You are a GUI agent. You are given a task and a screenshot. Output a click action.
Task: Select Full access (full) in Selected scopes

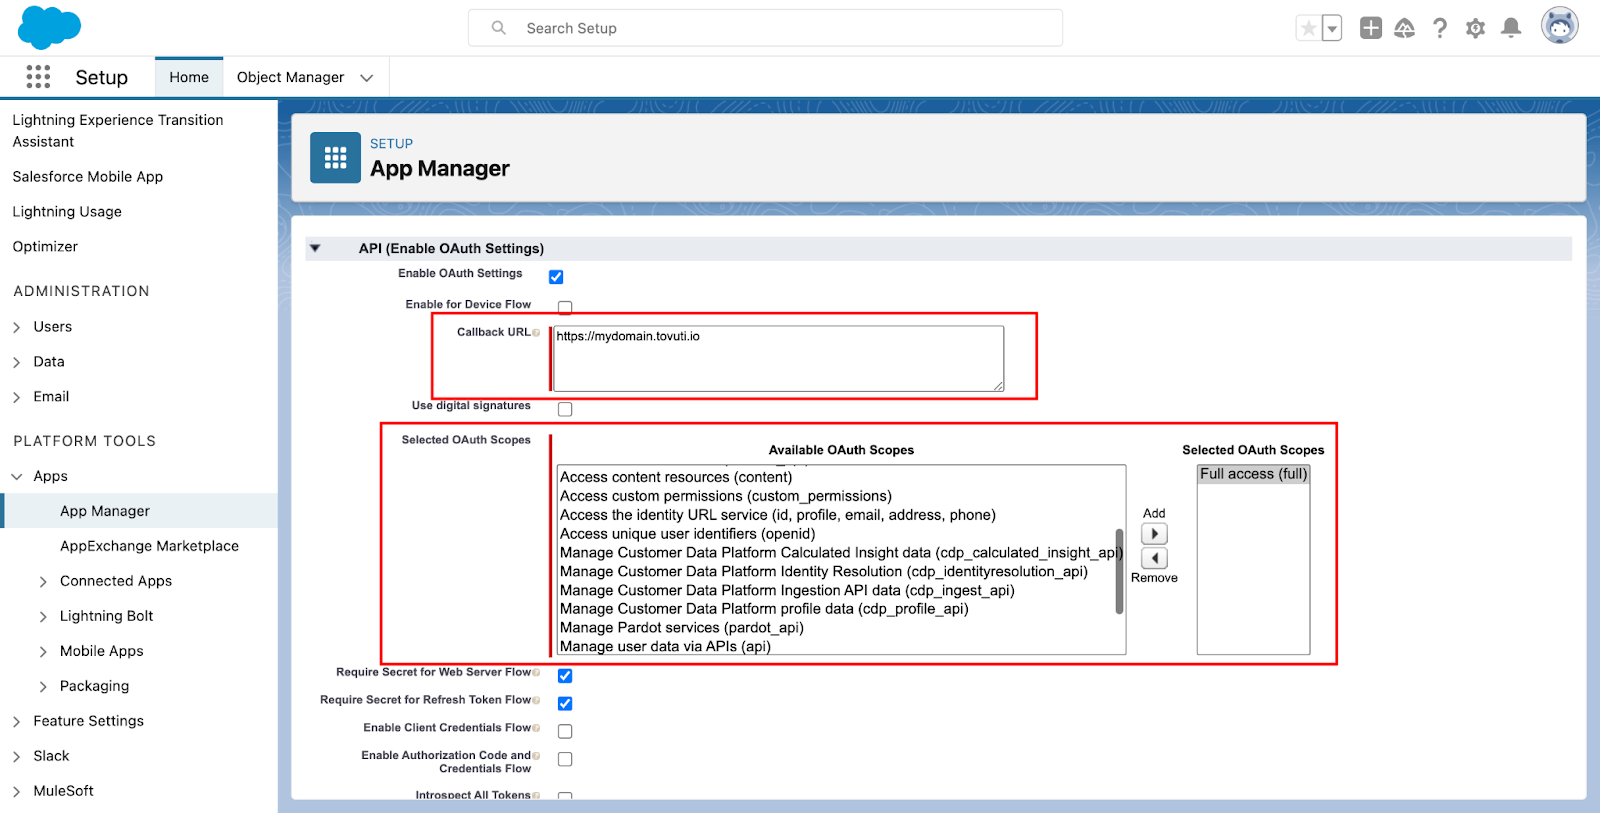(x=1253, y=474)
